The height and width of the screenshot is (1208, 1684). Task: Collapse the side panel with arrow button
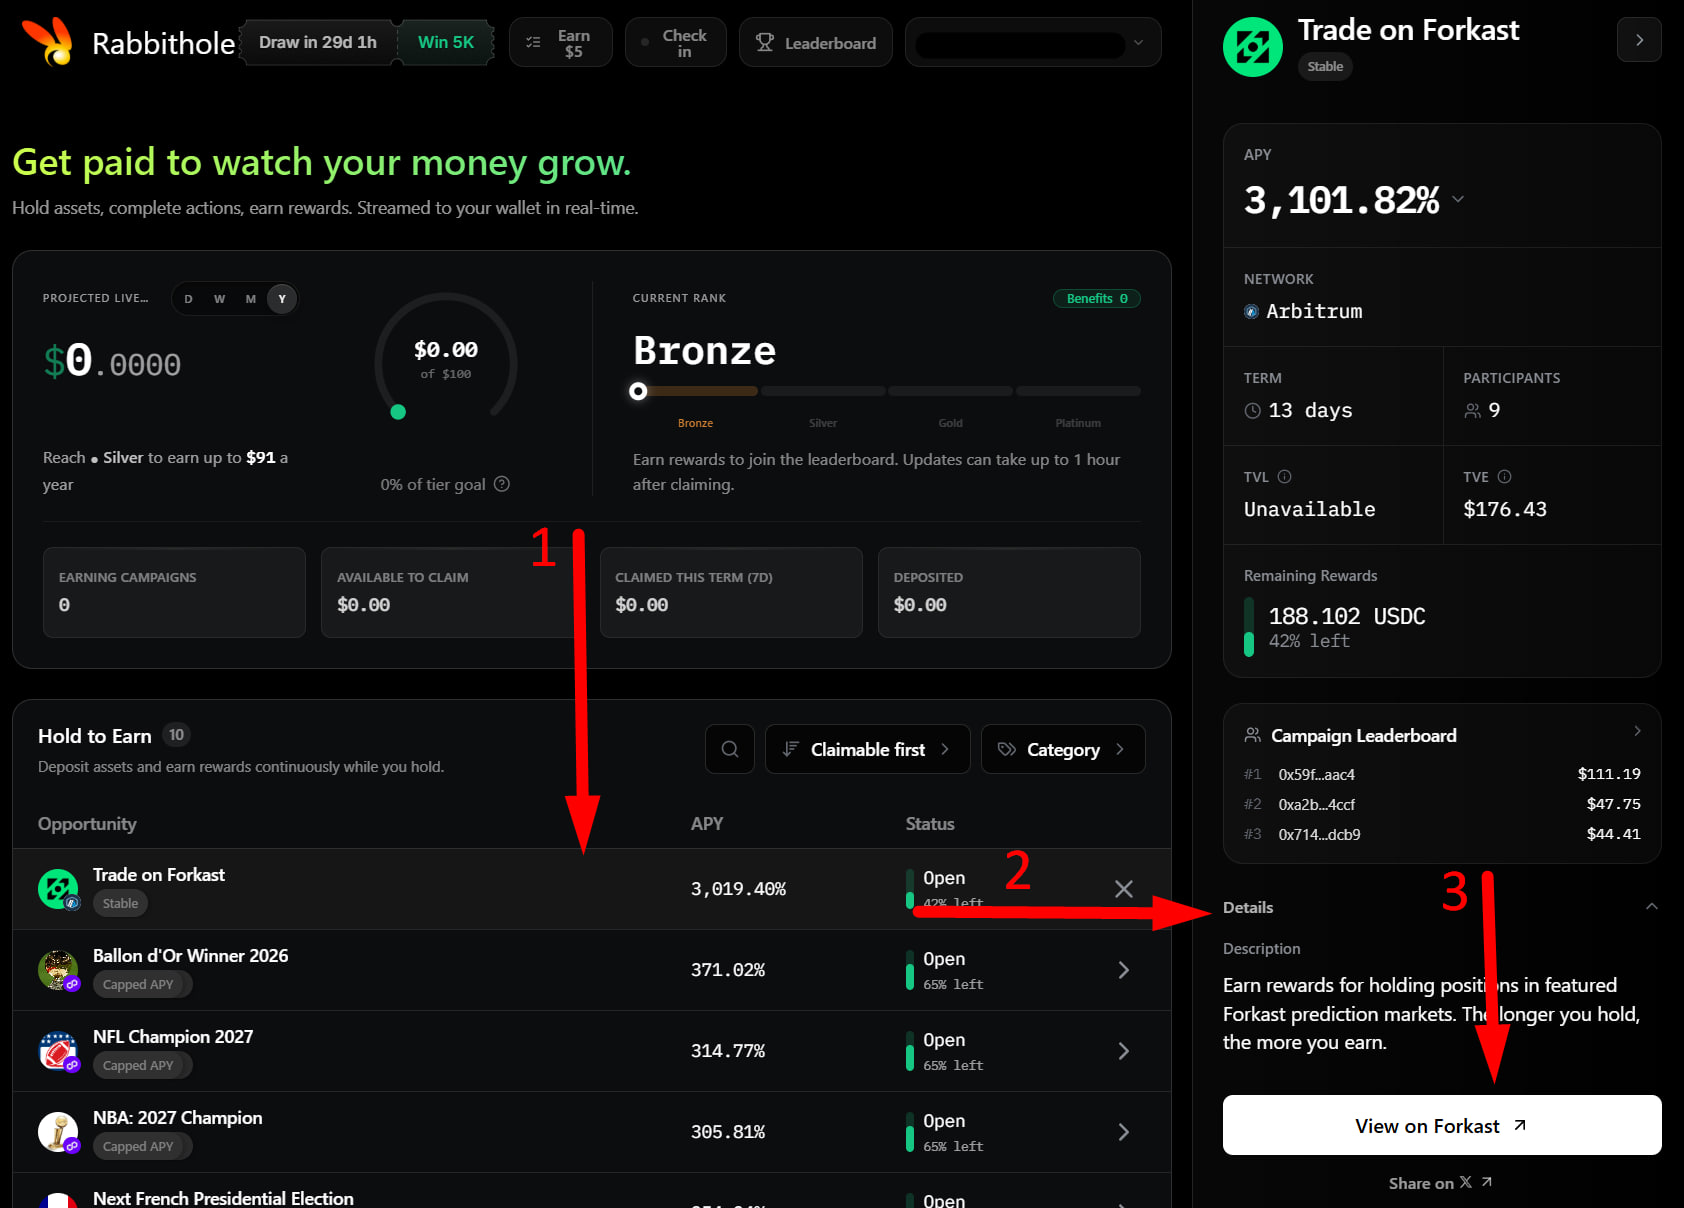pos(1639,40)
